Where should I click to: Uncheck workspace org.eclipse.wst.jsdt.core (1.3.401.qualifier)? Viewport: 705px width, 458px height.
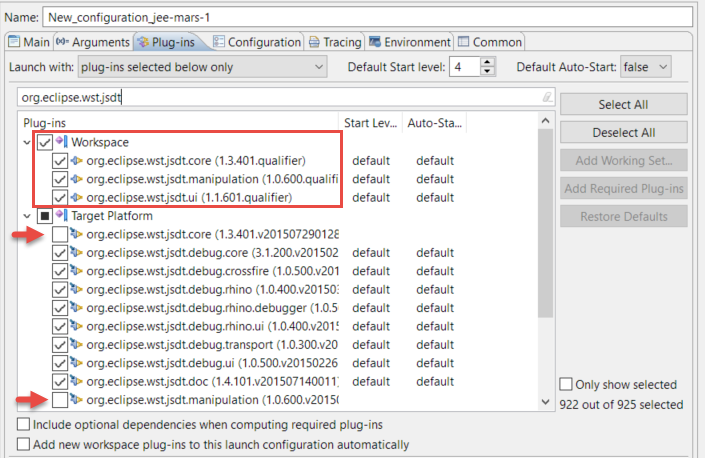point(60,161)
